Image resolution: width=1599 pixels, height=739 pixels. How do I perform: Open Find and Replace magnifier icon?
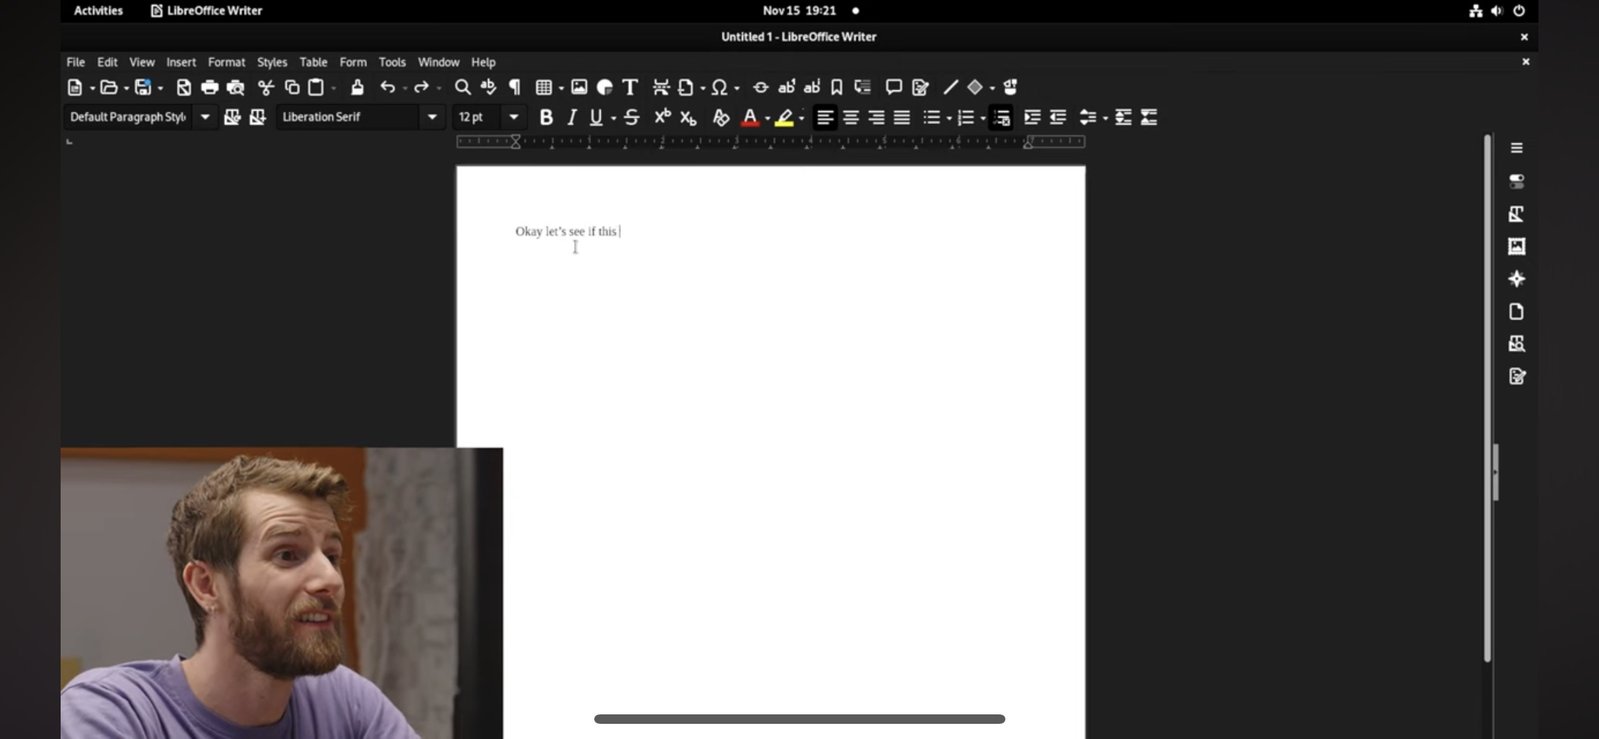click(462, 88)
